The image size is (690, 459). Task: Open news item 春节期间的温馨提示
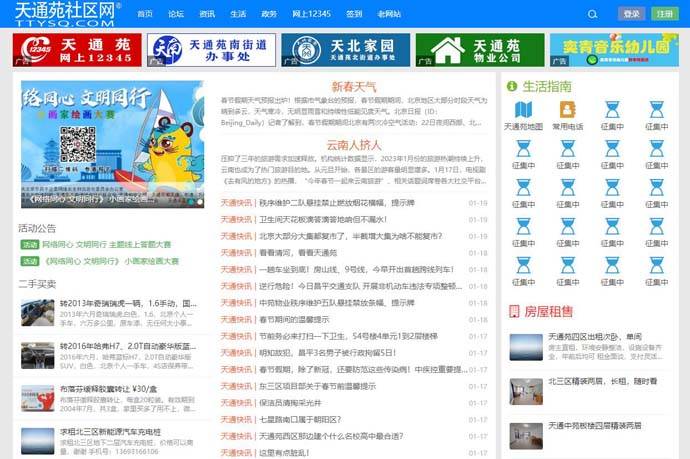[x=294, y=319]
